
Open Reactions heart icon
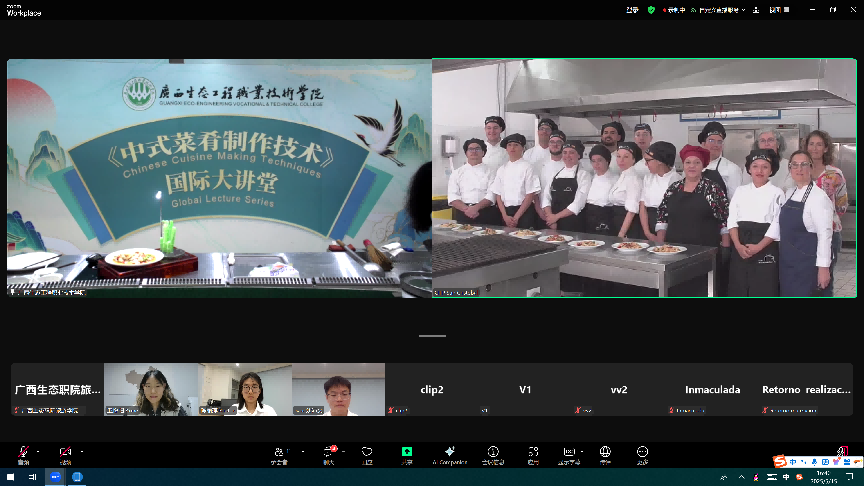point(367,455)
